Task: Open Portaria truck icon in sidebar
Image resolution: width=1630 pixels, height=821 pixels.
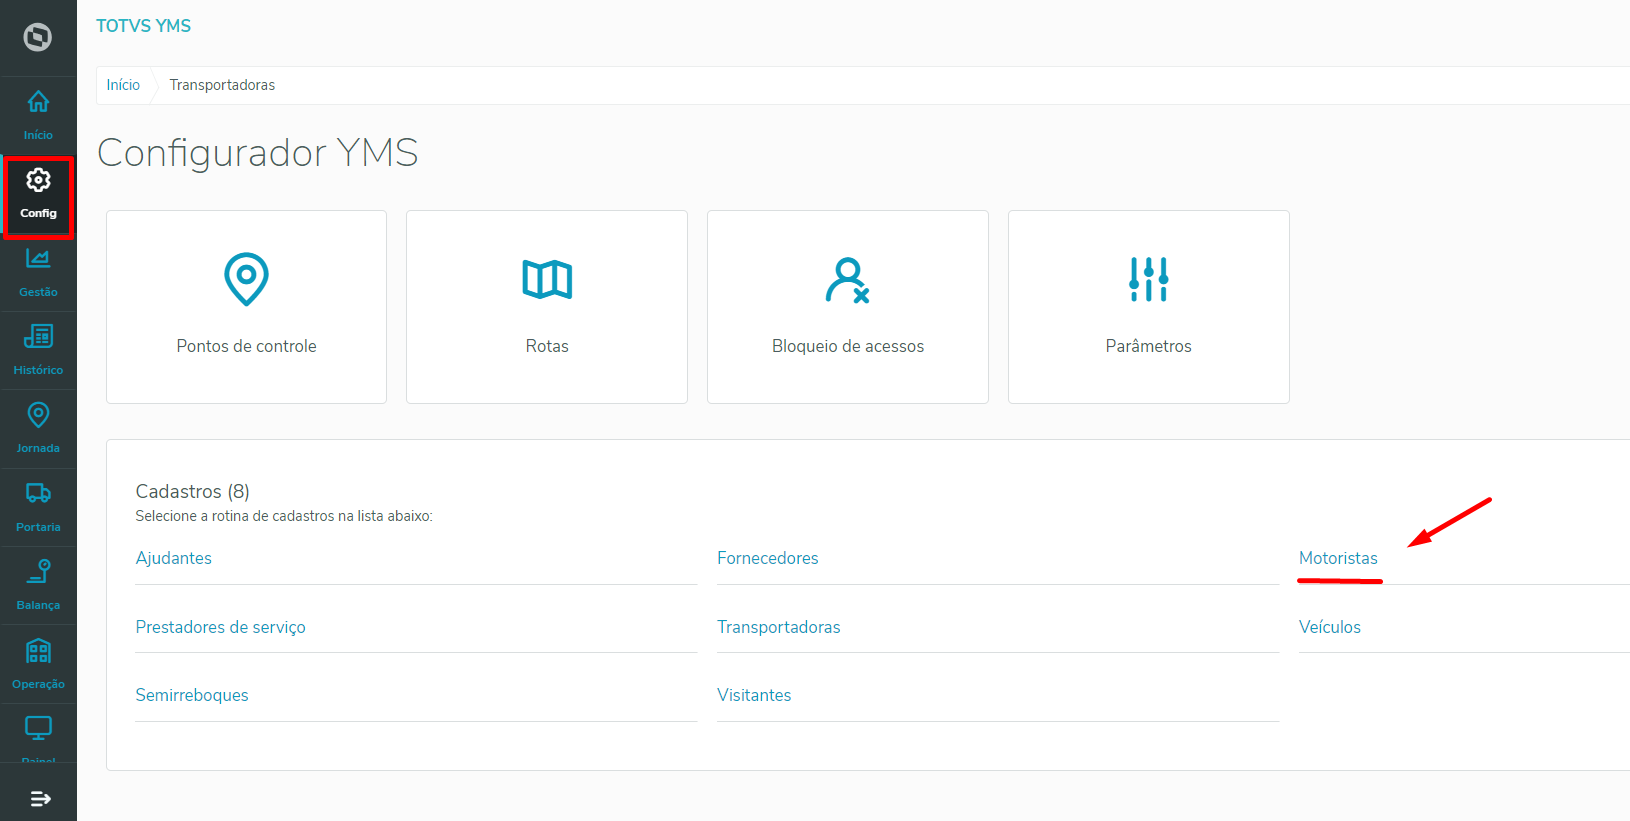Action: coord(38,493)
